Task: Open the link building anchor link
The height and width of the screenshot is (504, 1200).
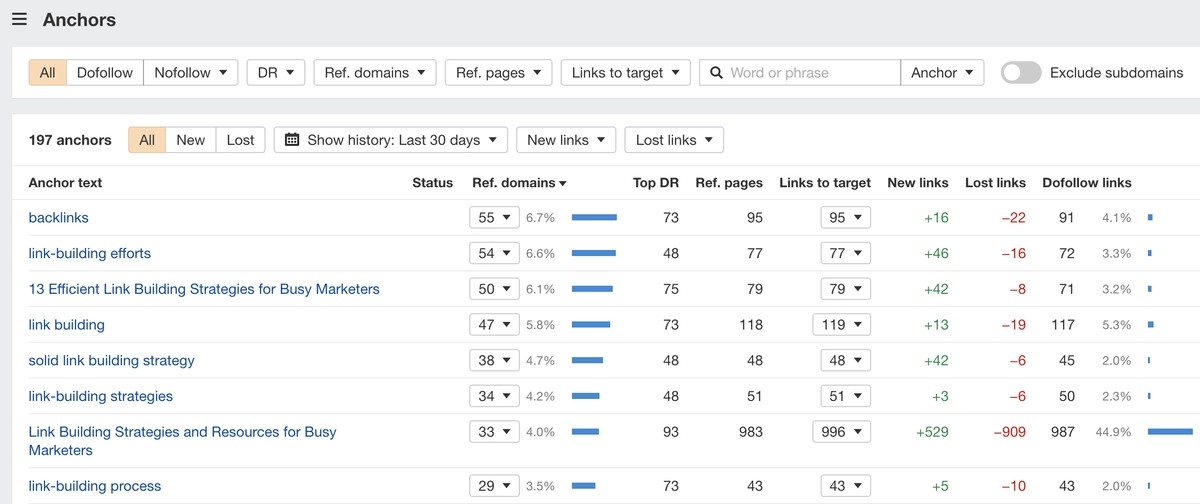Action: 67,325
